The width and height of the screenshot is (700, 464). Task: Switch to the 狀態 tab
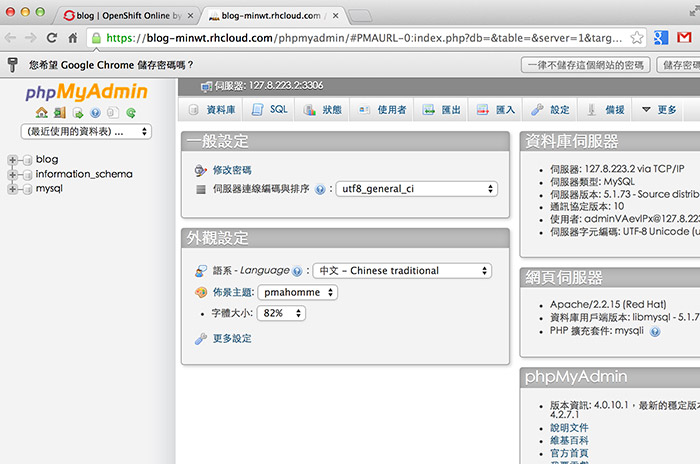tap(323, 109)
